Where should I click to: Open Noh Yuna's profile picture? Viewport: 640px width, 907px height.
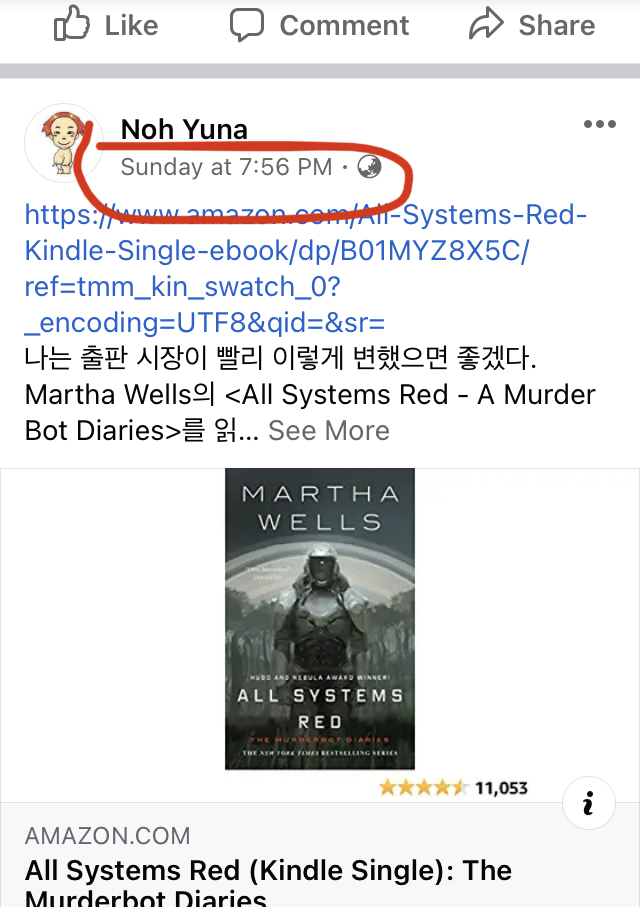(x=64, y=143)
